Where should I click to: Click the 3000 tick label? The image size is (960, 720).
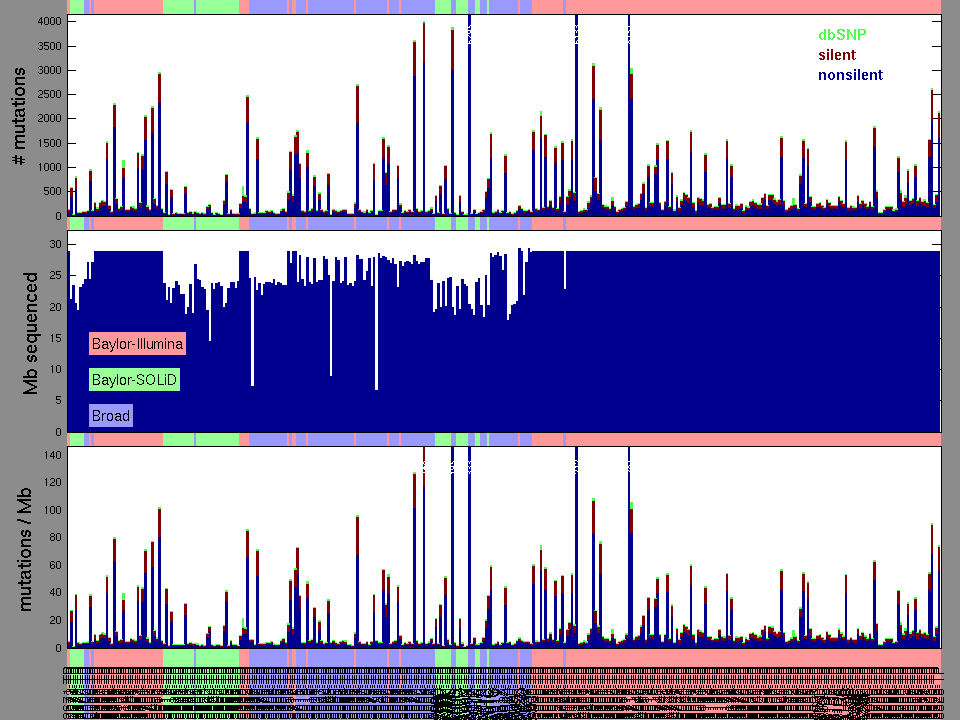pyautogui.click(x=47, y=71)
